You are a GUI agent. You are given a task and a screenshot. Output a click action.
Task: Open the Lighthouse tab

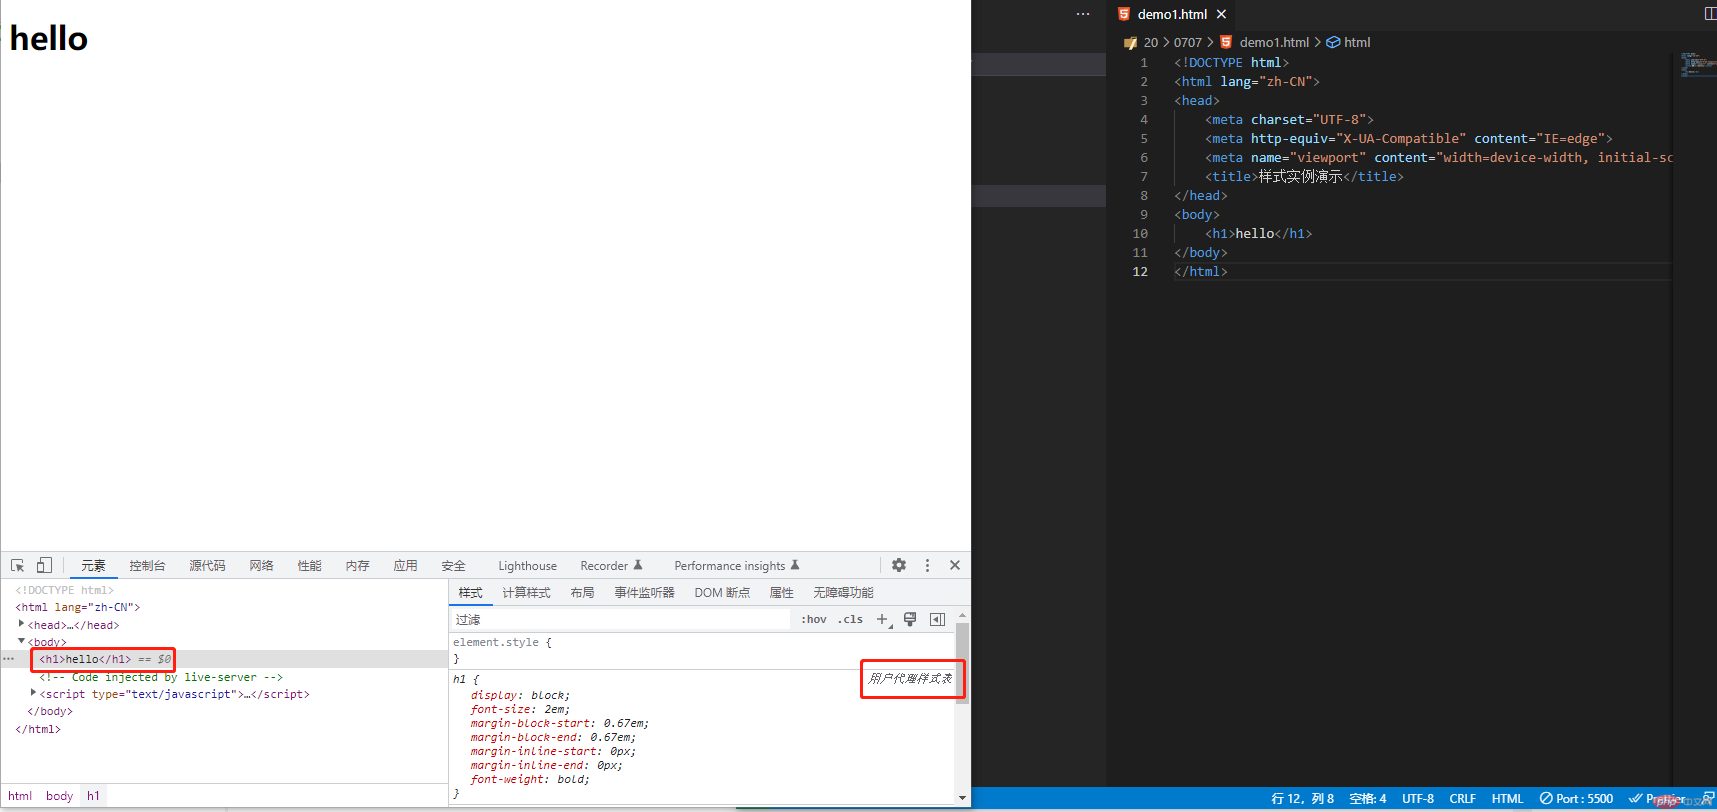527,566
